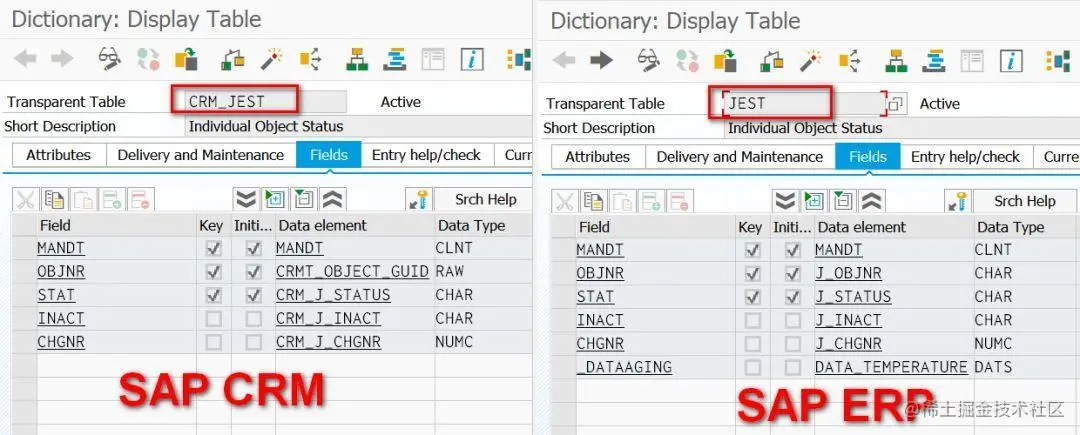Click CRM_JEST table name field
1080x435 pixels.
266,102
